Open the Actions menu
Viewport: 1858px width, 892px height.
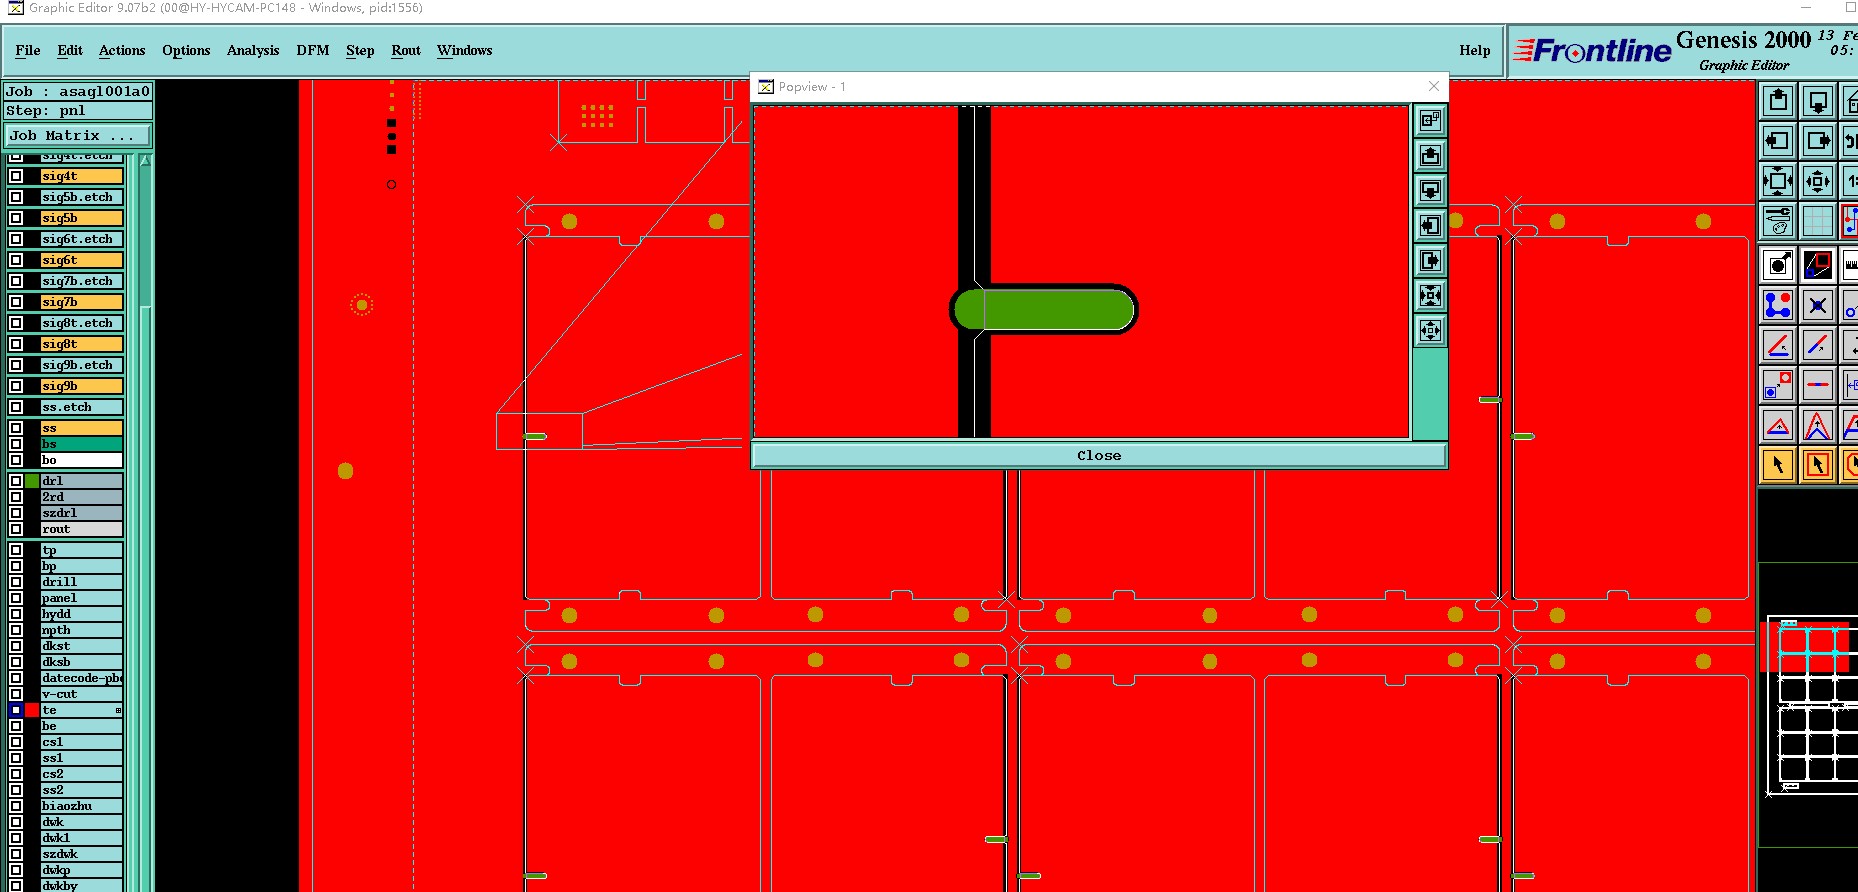pos(122,50)
